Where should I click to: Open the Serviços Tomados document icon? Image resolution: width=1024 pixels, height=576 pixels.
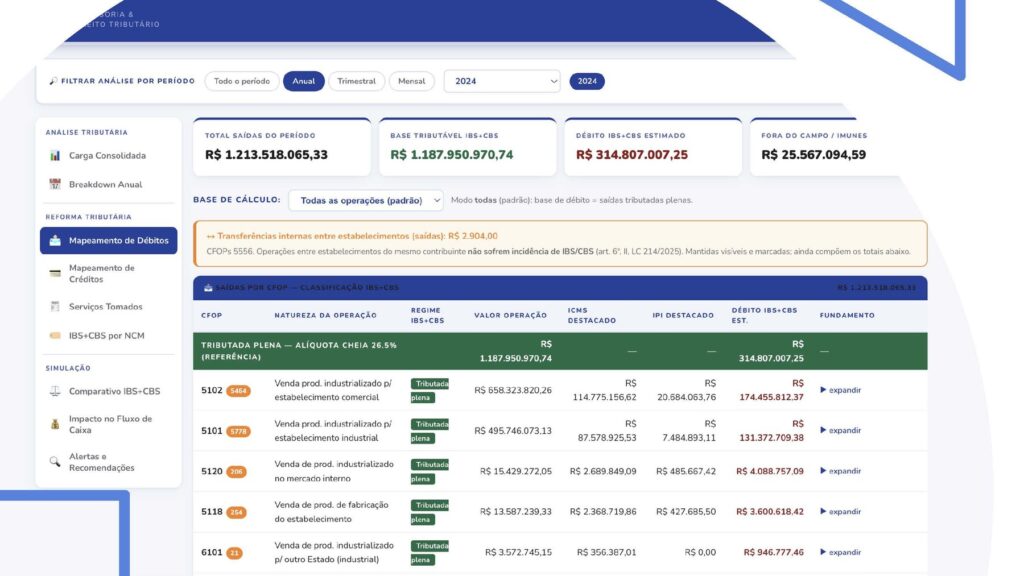click(x=55, y=306)
